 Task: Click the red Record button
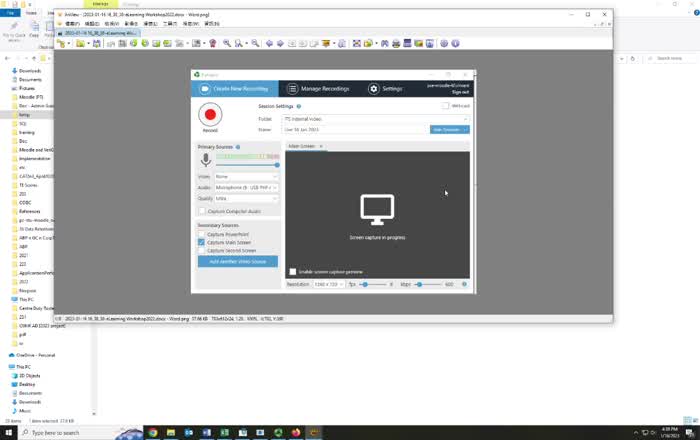(x=210, y=115)
